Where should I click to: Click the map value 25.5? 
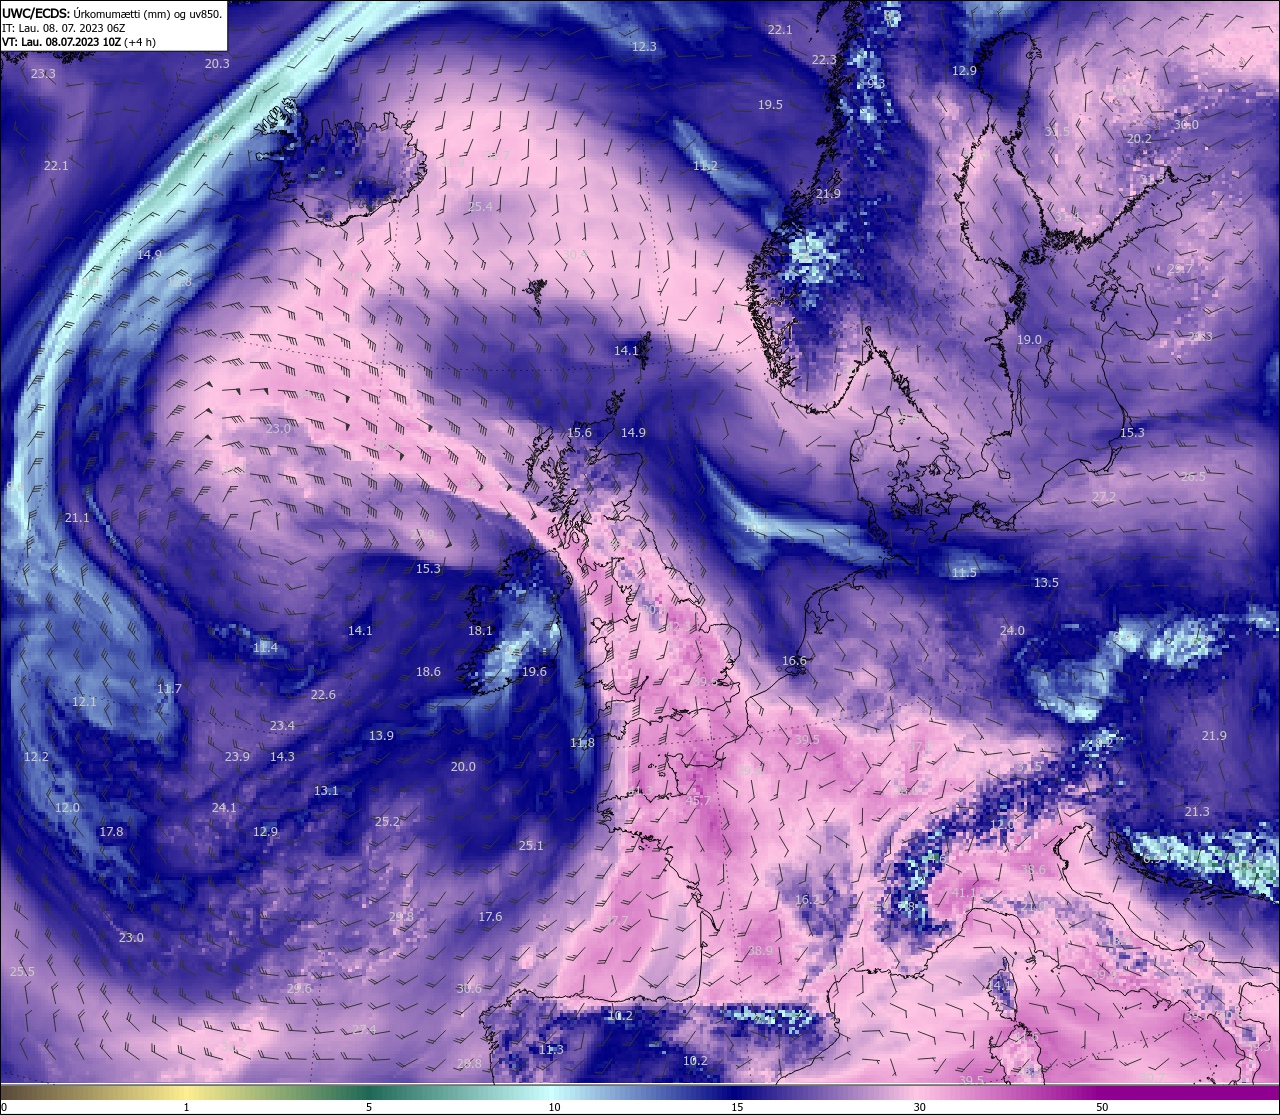point(22,972)
